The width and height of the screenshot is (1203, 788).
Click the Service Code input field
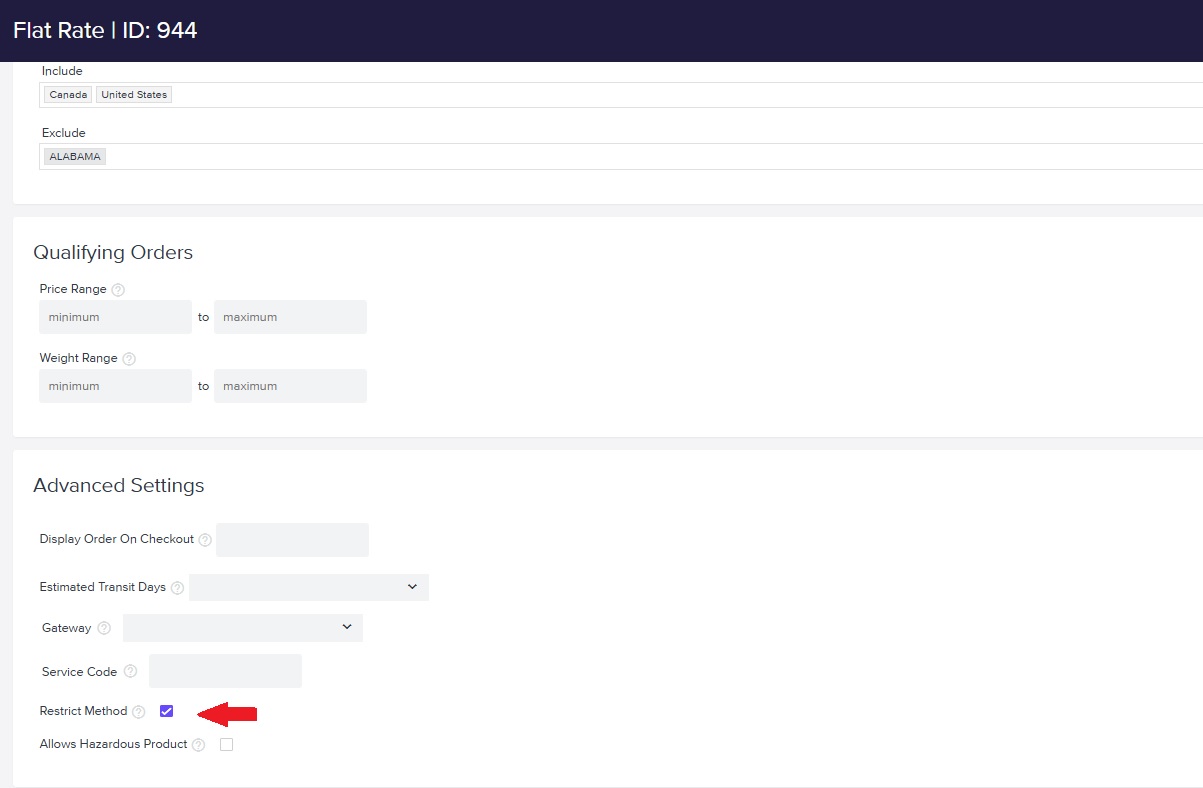[225, 670]
